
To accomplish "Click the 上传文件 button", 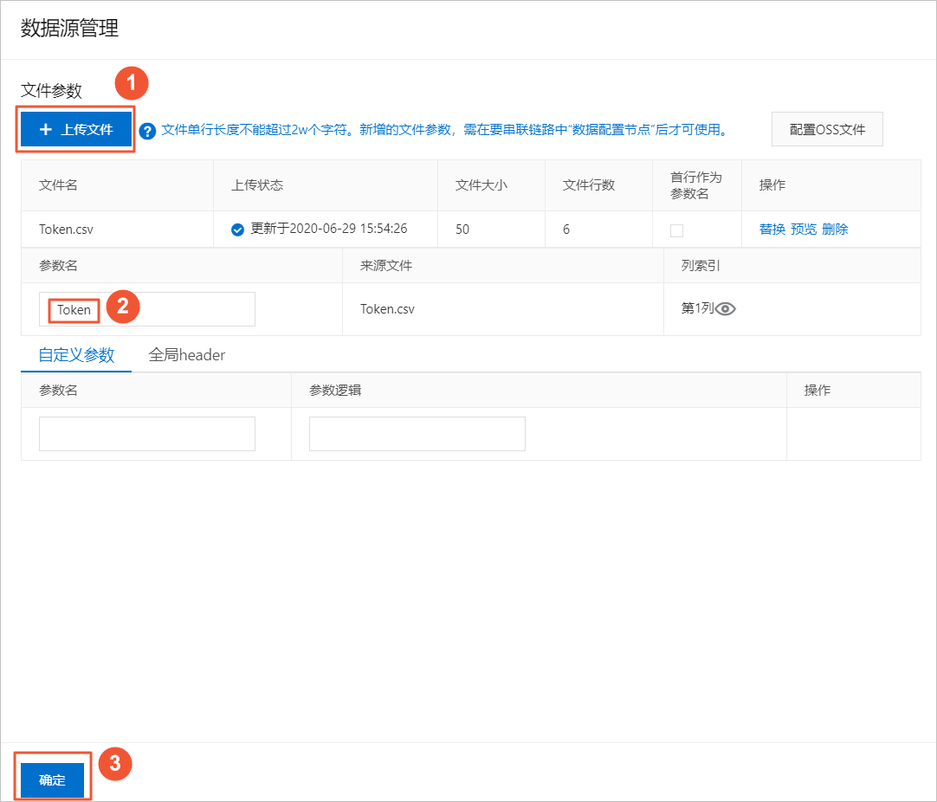I will (x=76, y=129).
